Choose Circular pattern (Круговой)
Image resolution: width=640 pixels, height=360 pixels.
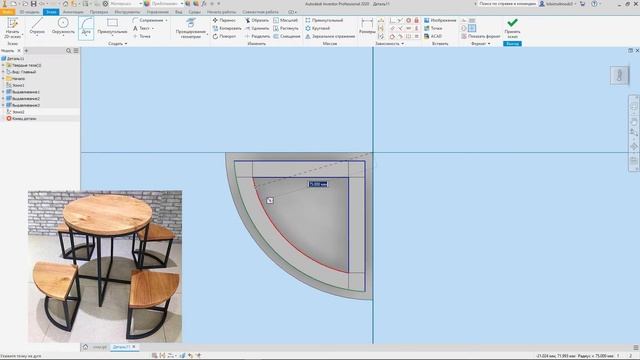pyautogui.click(x=318, y=28)
